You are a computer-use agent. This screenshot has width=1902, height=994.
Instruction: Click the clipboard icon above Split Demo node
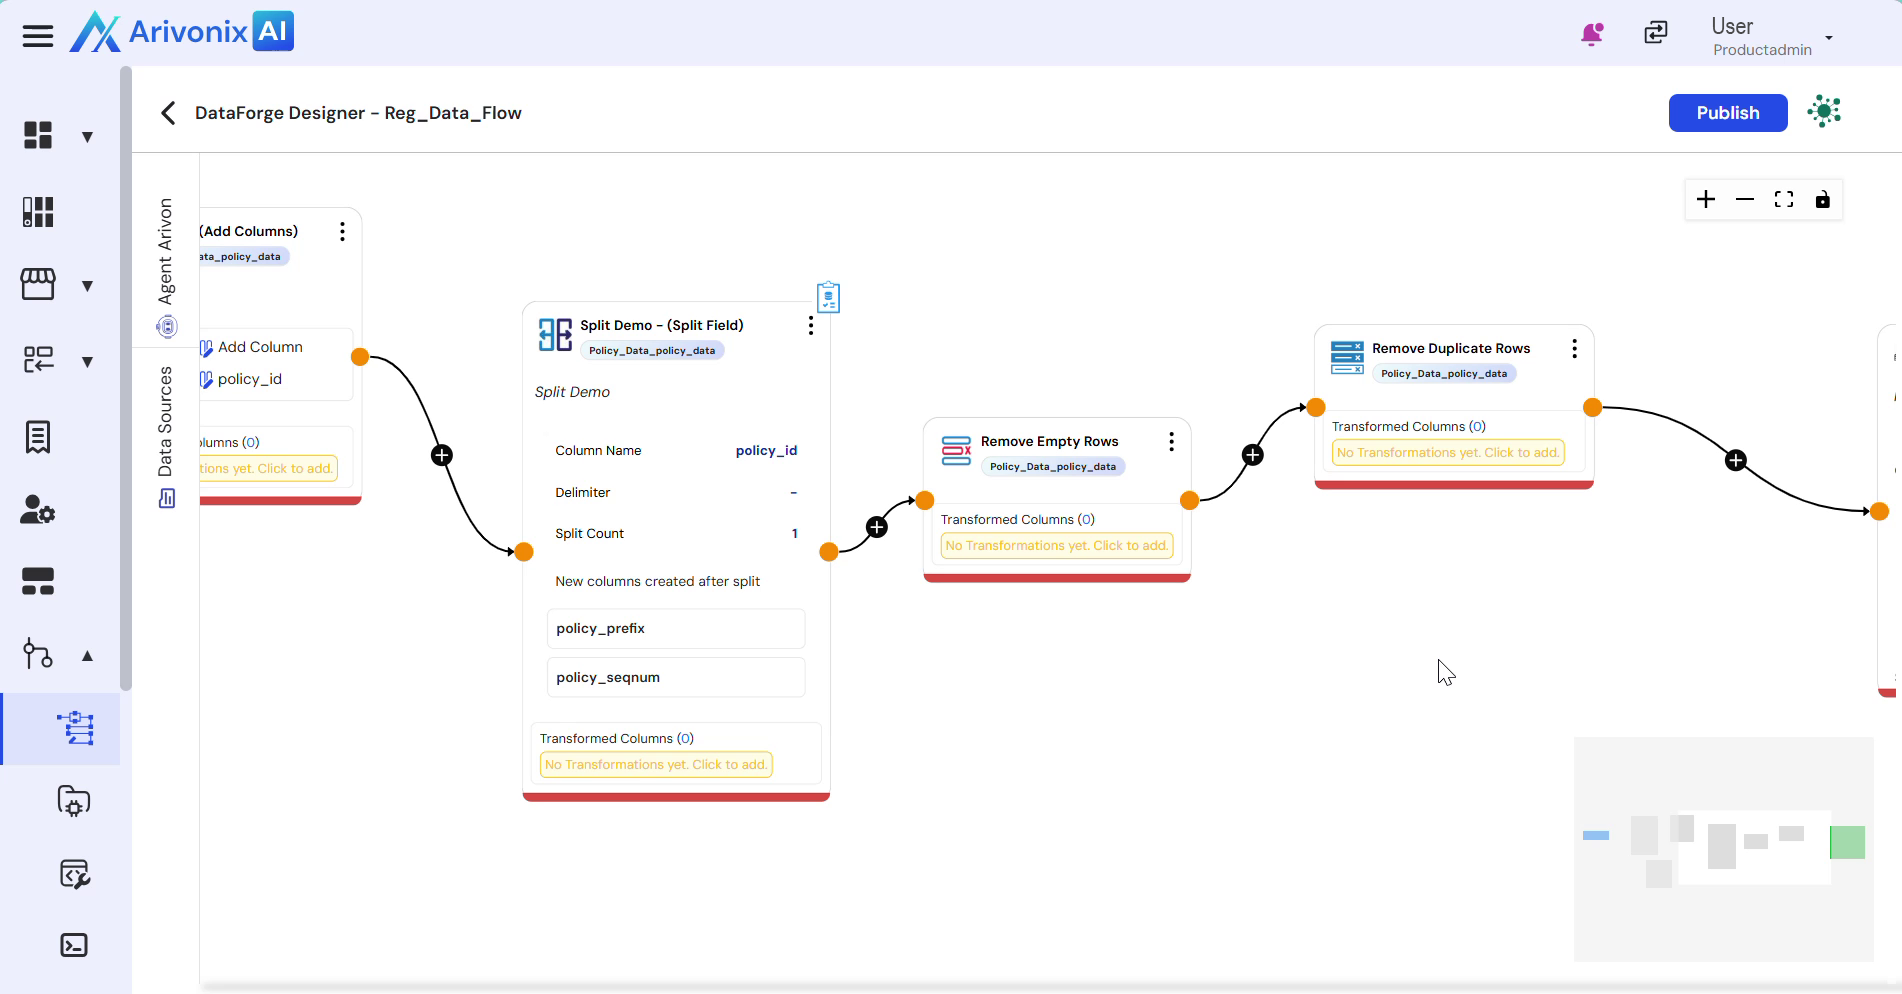(828, 297)
